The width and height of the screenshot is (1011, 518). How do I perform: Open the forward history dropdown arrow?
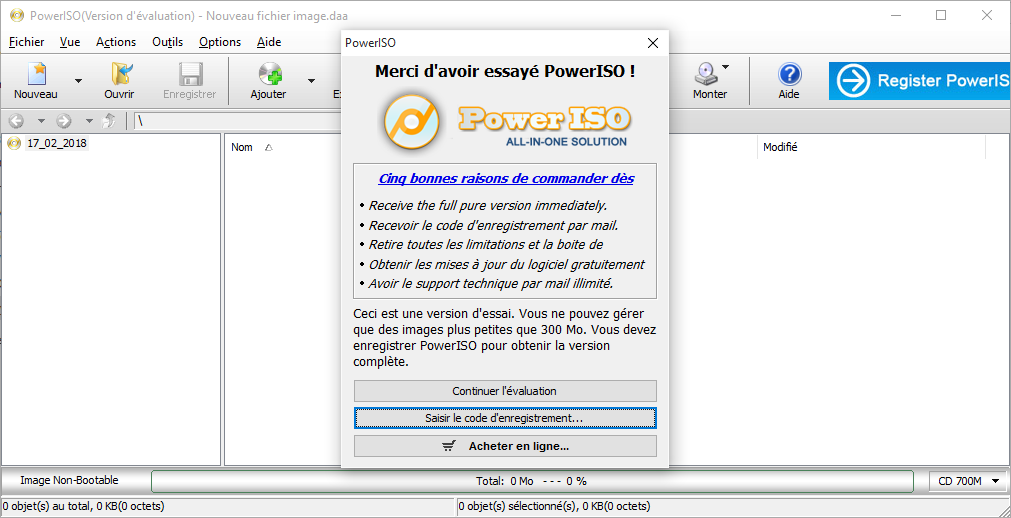[x=89, y=121]
